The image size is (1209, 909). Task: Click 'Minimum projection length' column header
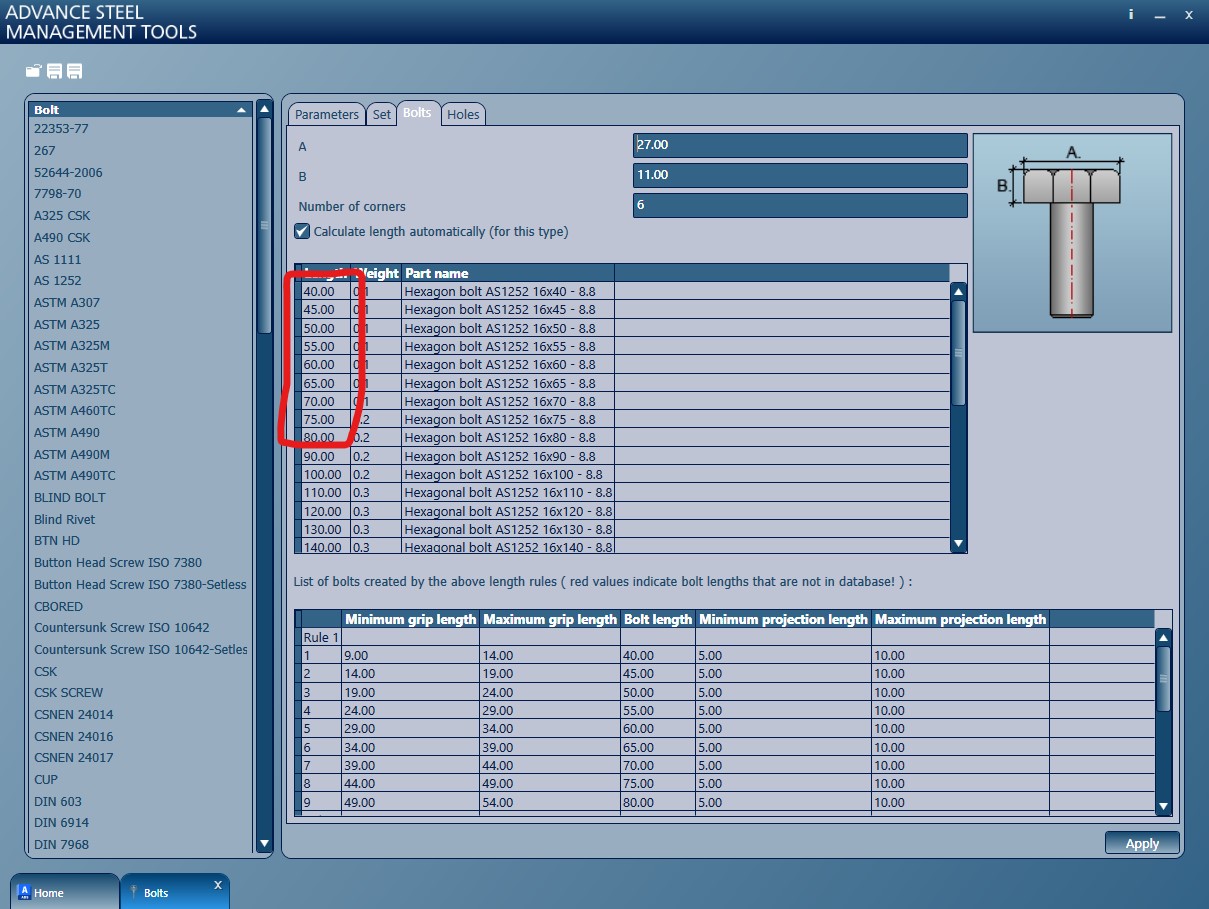click(783, 619)
